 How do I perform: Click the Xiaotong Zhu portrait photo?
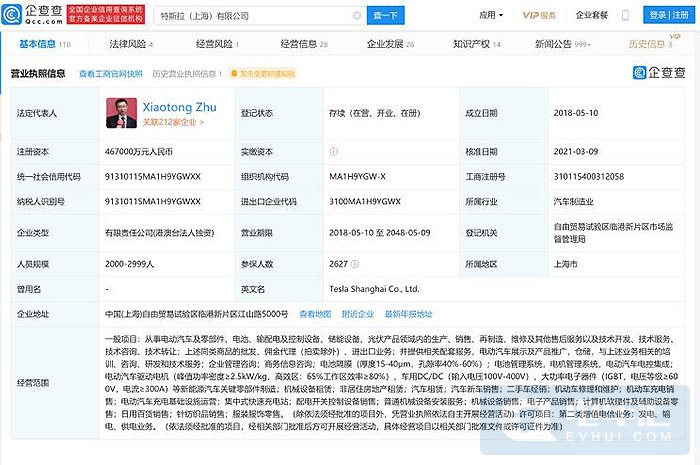120,113
